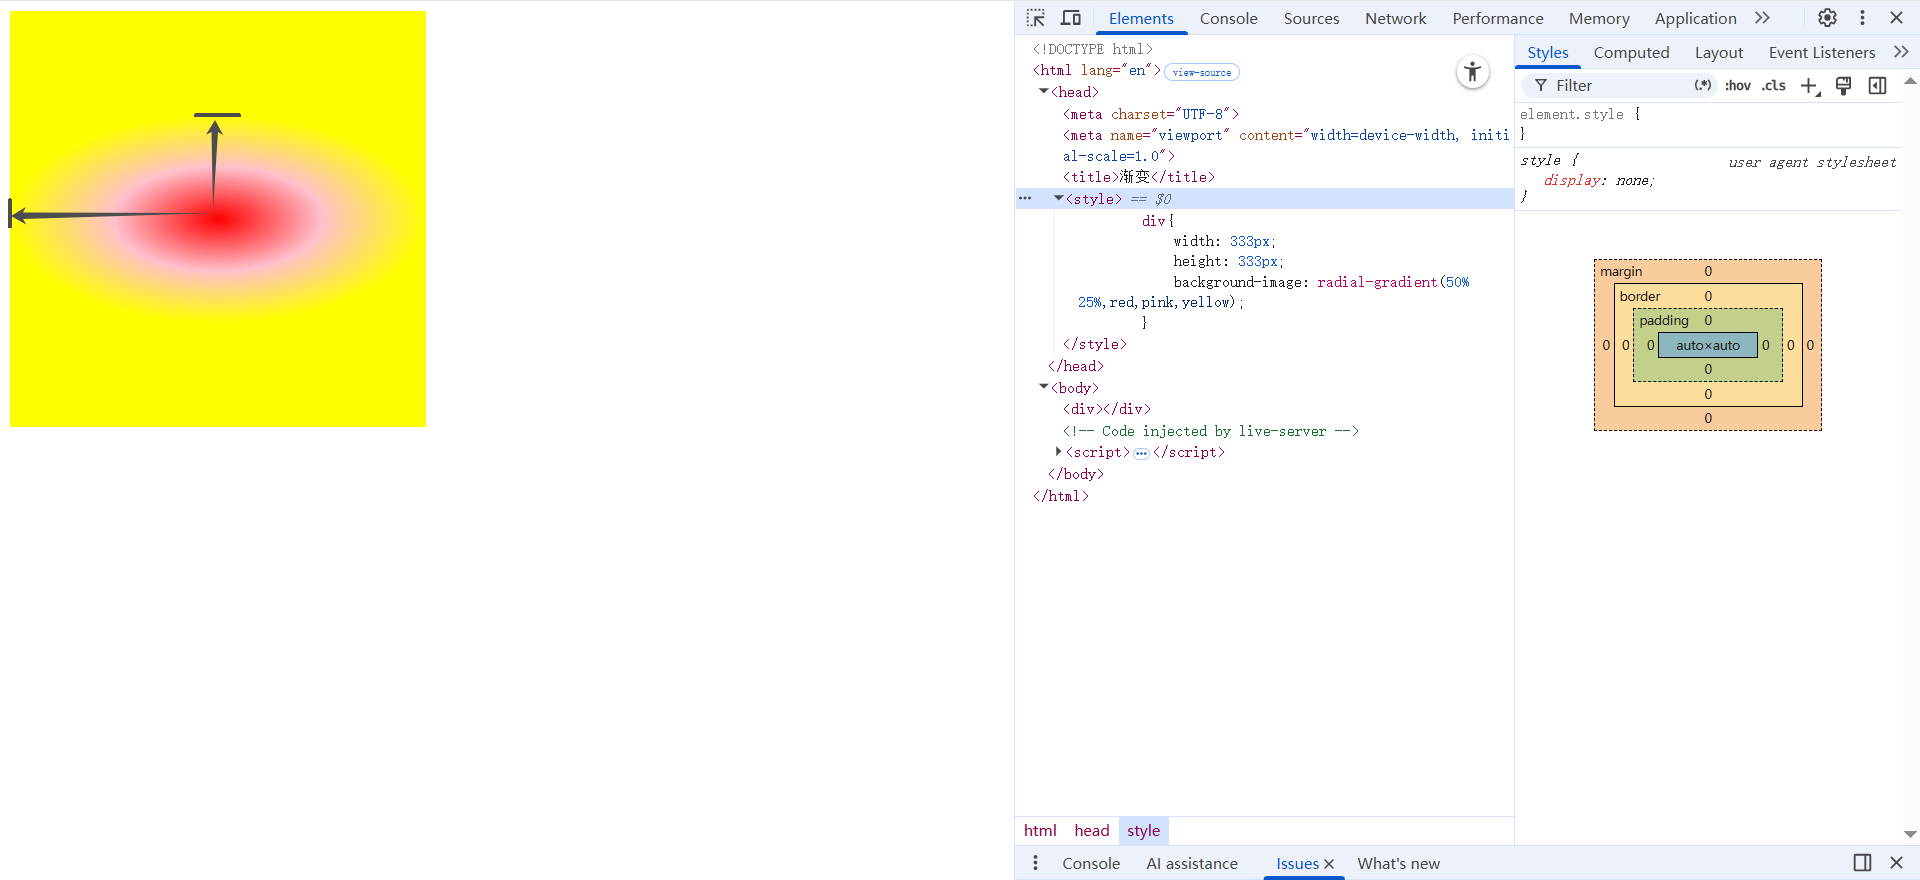Switch to the What's new drawer tab
The width and height of the screenshot is (1920, 880).
click(1398, 864)
